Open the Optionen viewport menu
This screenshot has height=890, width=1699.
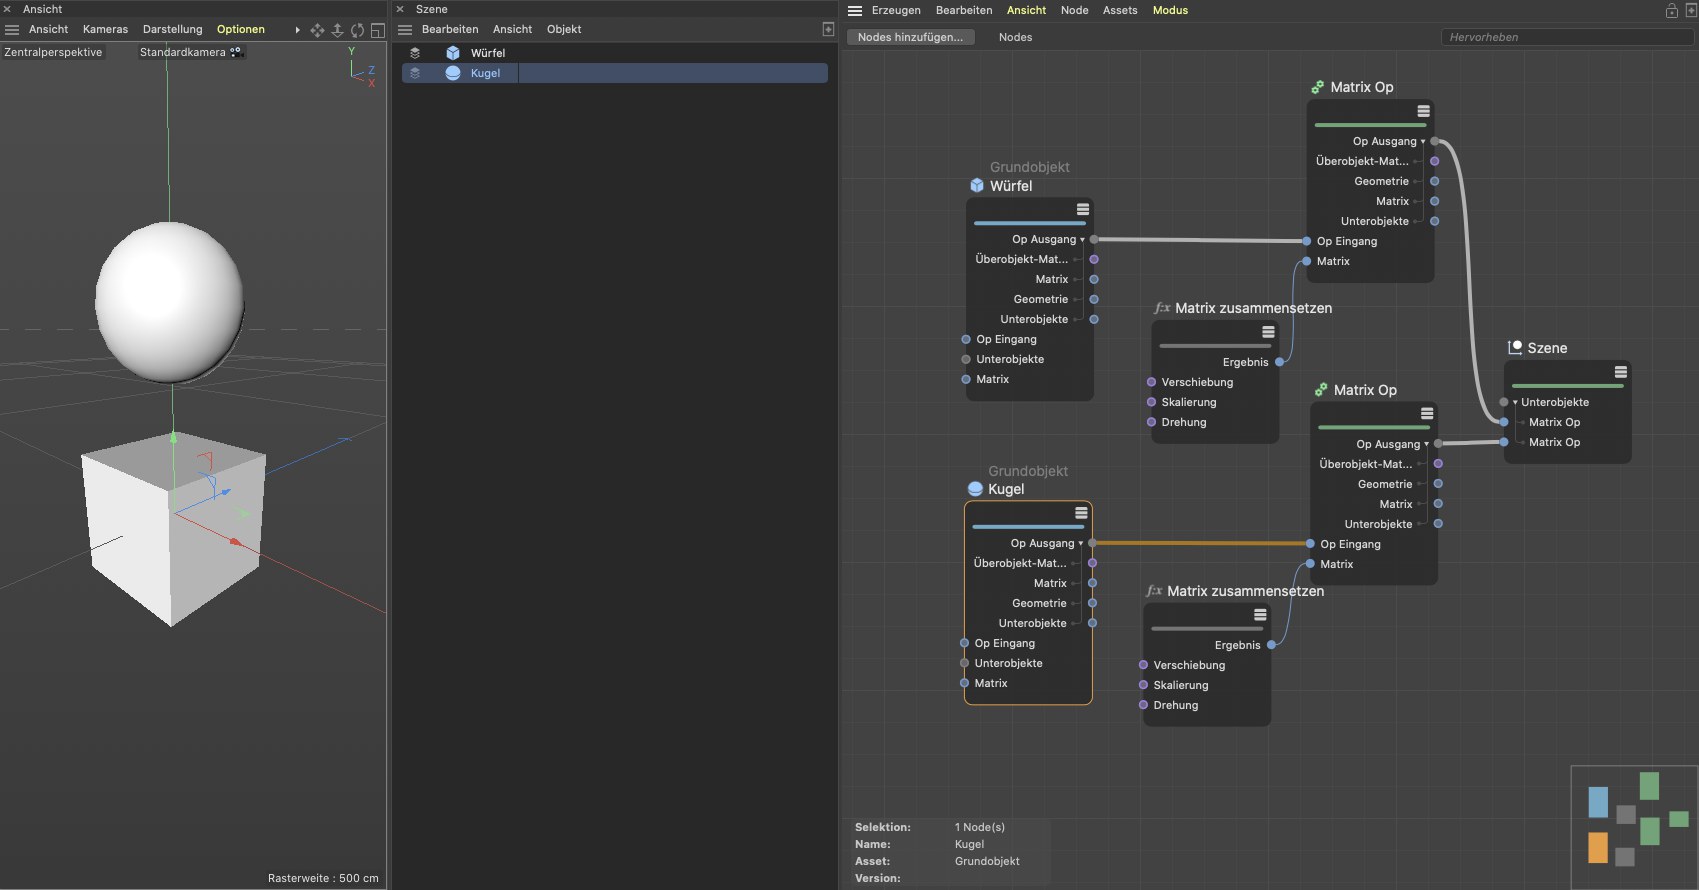tap(240, 29)
